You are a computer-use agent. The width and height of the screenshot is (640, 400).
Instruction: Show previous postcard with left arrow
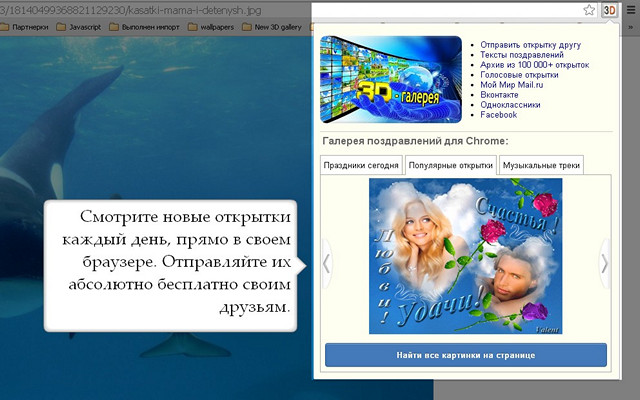(326, 263)
